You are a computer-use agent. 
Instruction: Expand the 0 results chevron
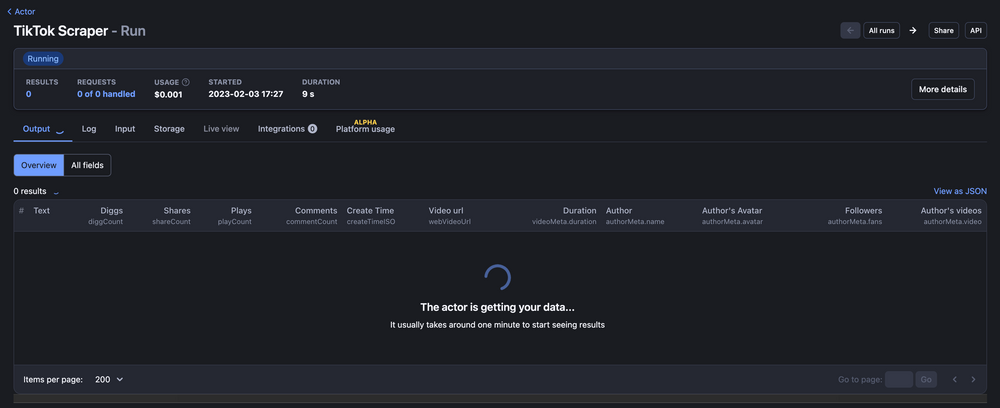pyautogui.click(x=56, y=191)
